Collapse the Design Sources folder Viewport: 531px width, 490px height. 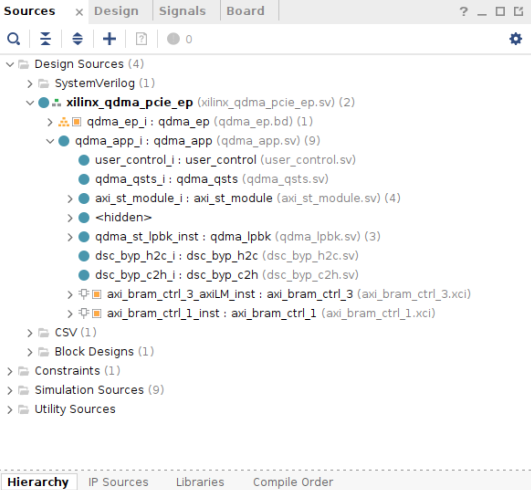[x=10, y=64]
